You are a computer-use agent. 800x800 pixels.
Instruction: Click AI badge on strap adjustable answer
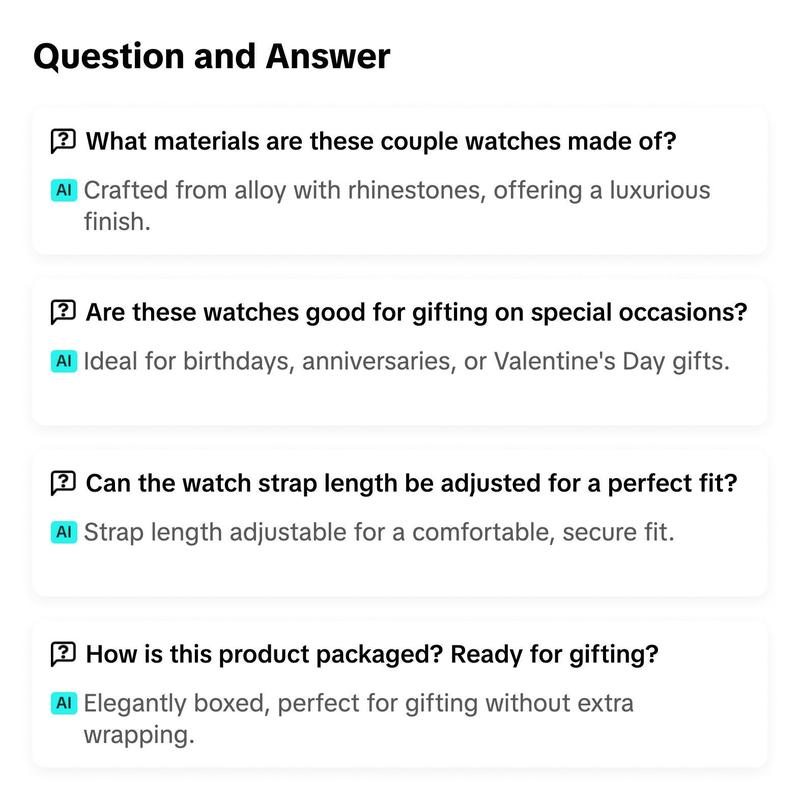64,532
